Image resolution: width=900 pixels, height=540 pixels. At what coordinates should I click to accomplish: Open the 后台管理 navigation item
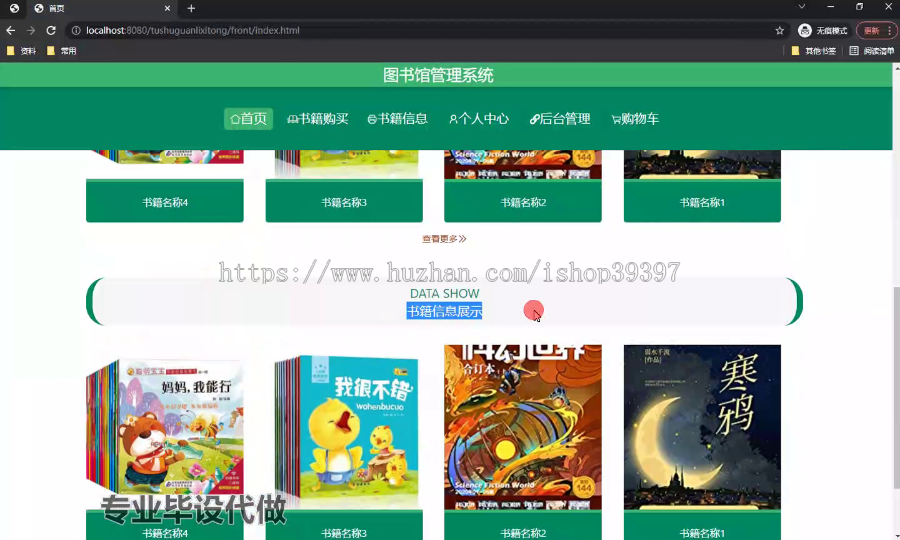pyautogui.click(x=560, y=119)
